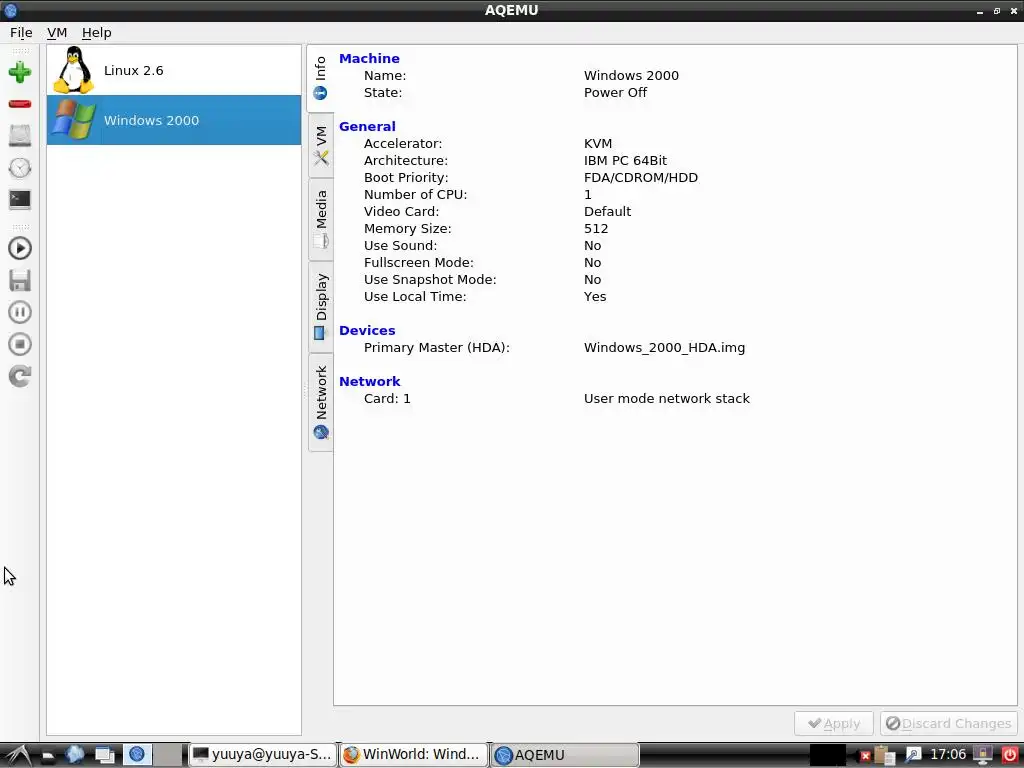Click the green plus Add VM icon
This screenshot has width=1024, height=768.
coord(20,72)
